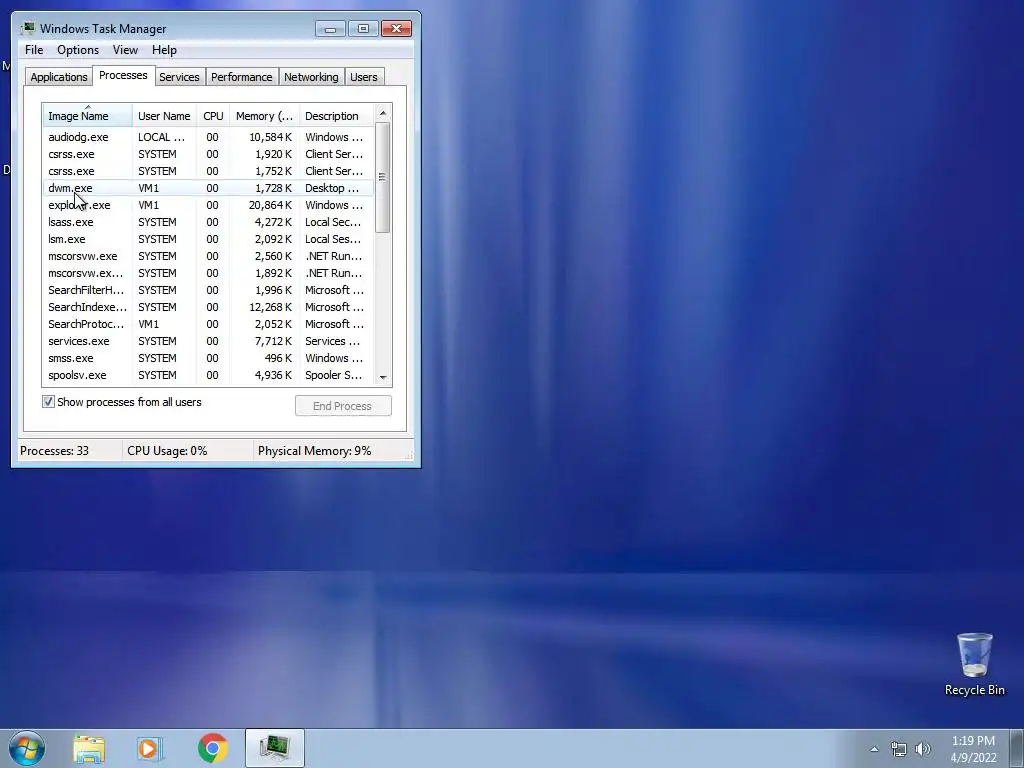
Task: Select the explorer.exe row with 20,864 K
Action: (x=209, y=205)
